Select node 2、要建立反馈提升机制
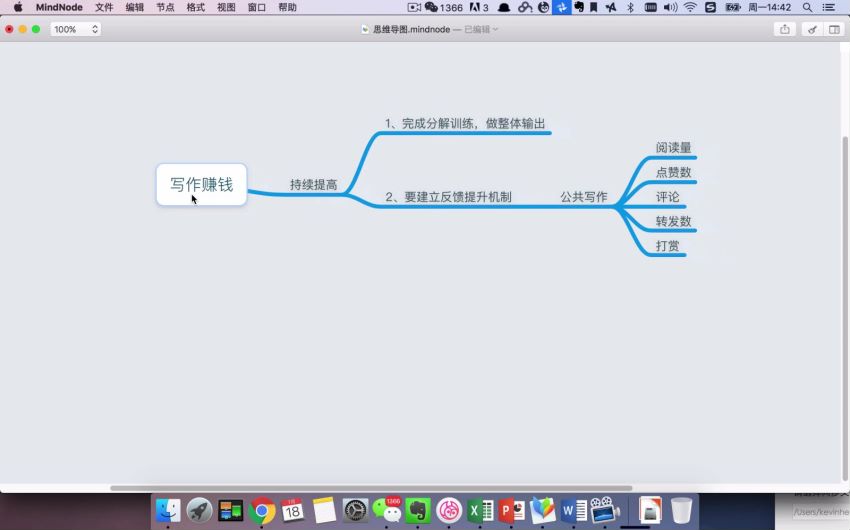The height and width of the screenshot is (530, 850). click(448, 197)
